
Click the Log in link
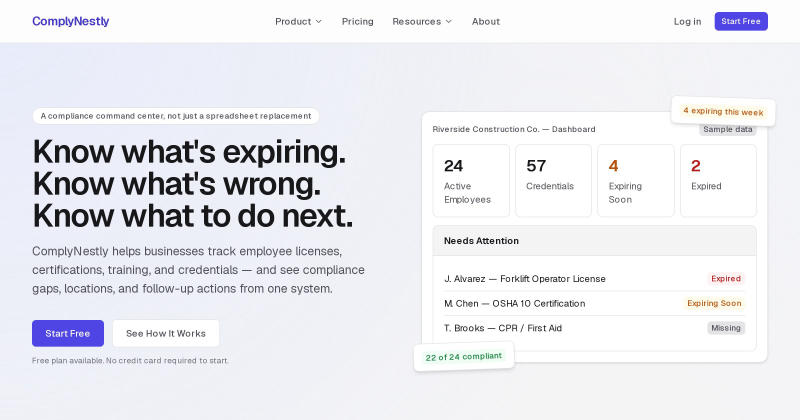[687, 21]
